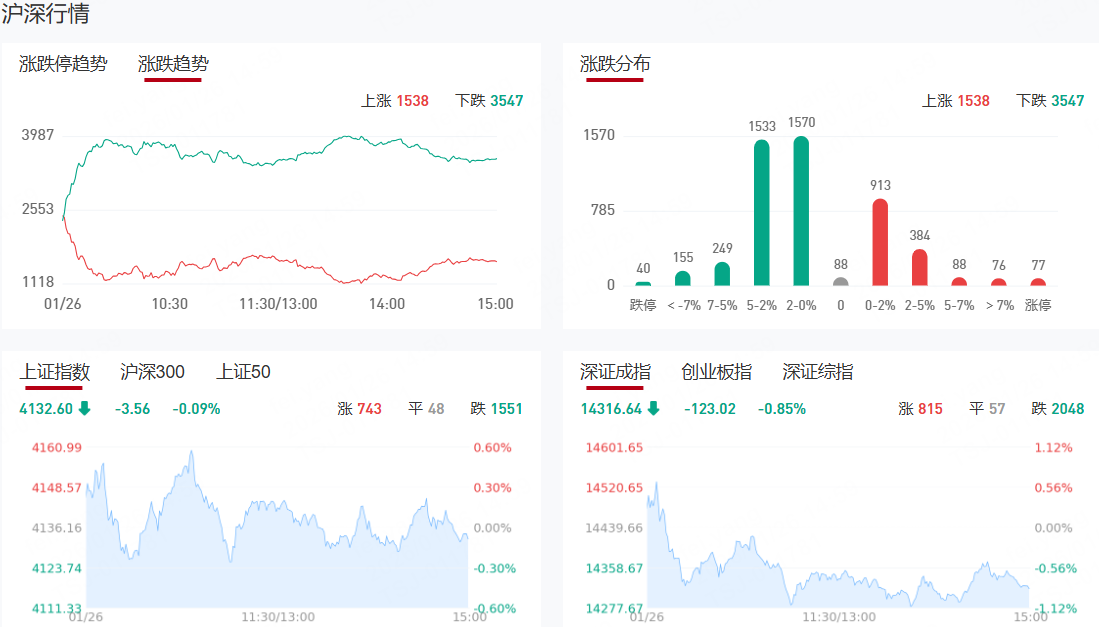Click 涨 815 in Shenzhen index panel
Viewport: 1099px width, 627px height.
[x=920, y=408]
